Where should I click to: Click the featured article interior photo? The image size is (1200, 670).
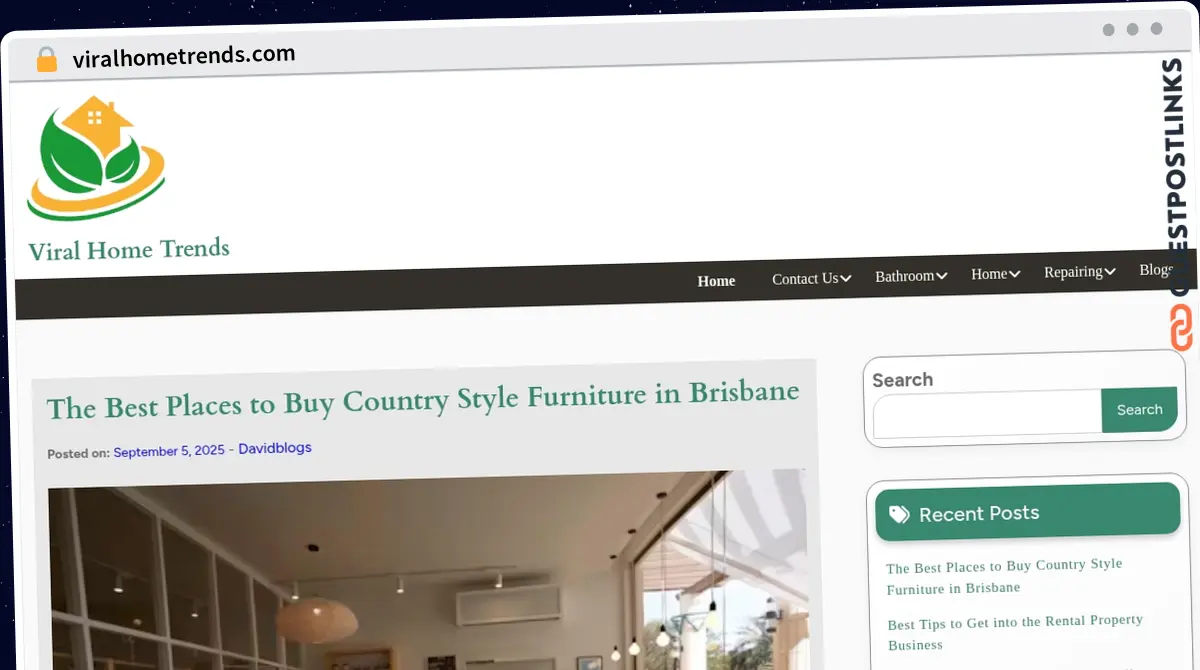[x=427, y=575]
